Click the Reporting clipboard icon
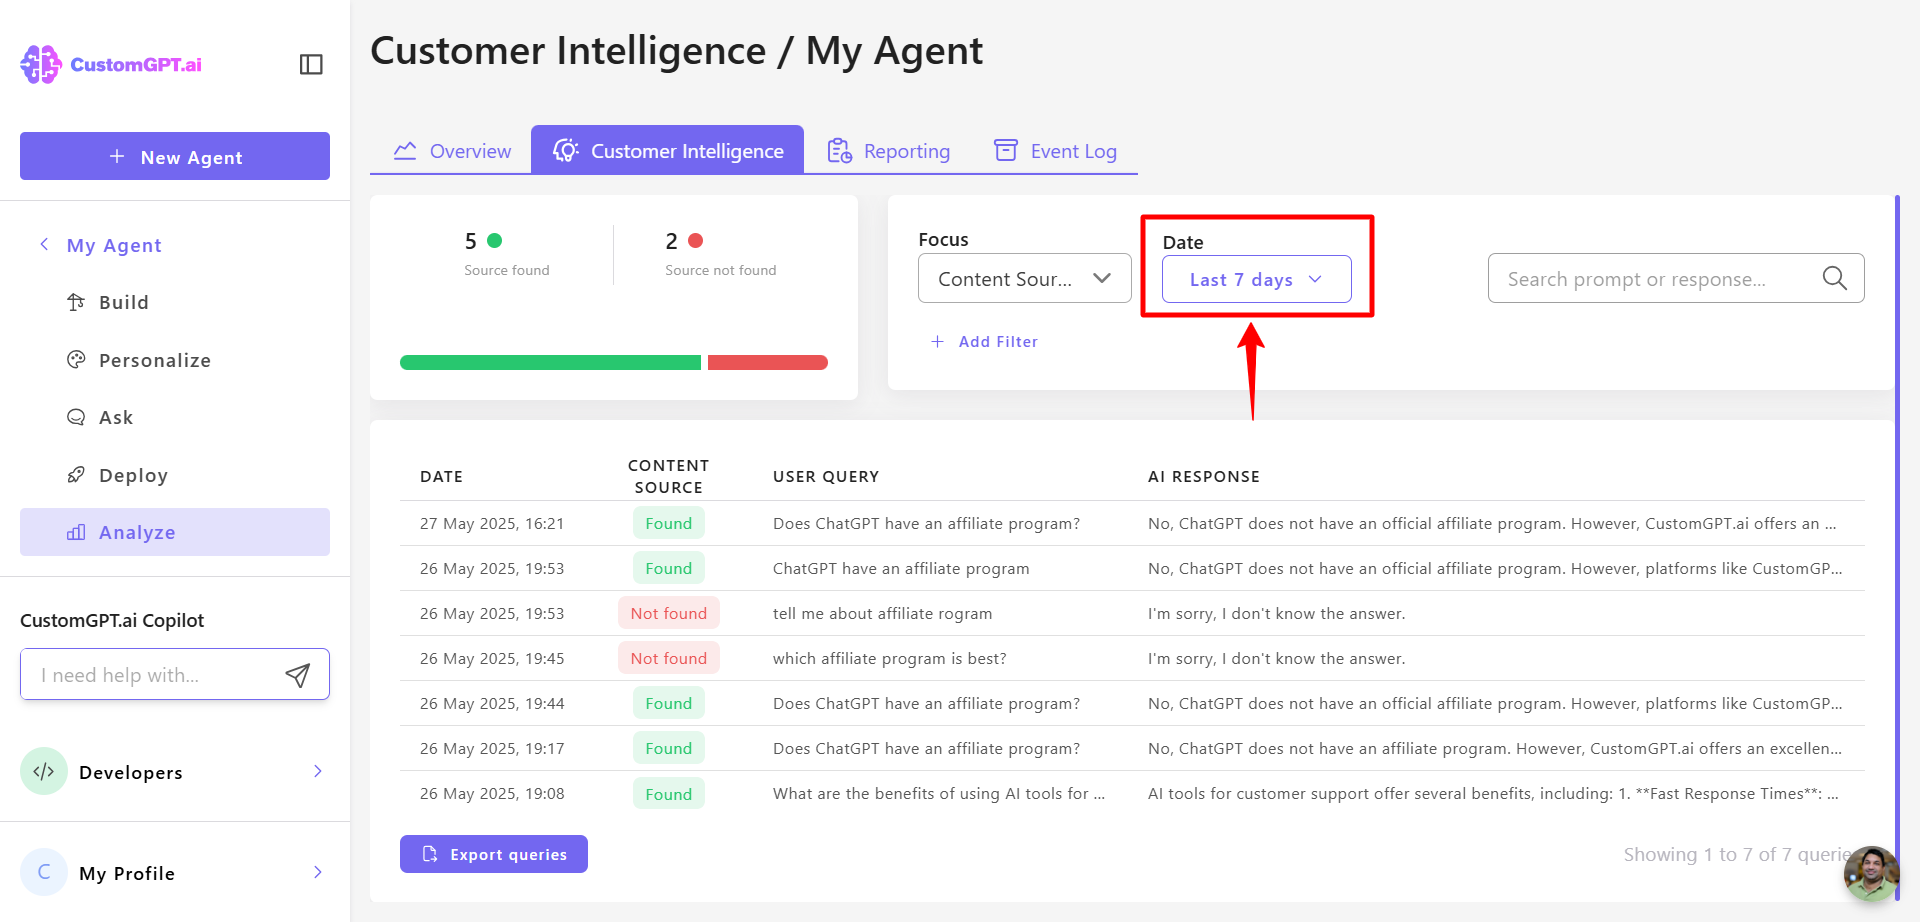 839,151
